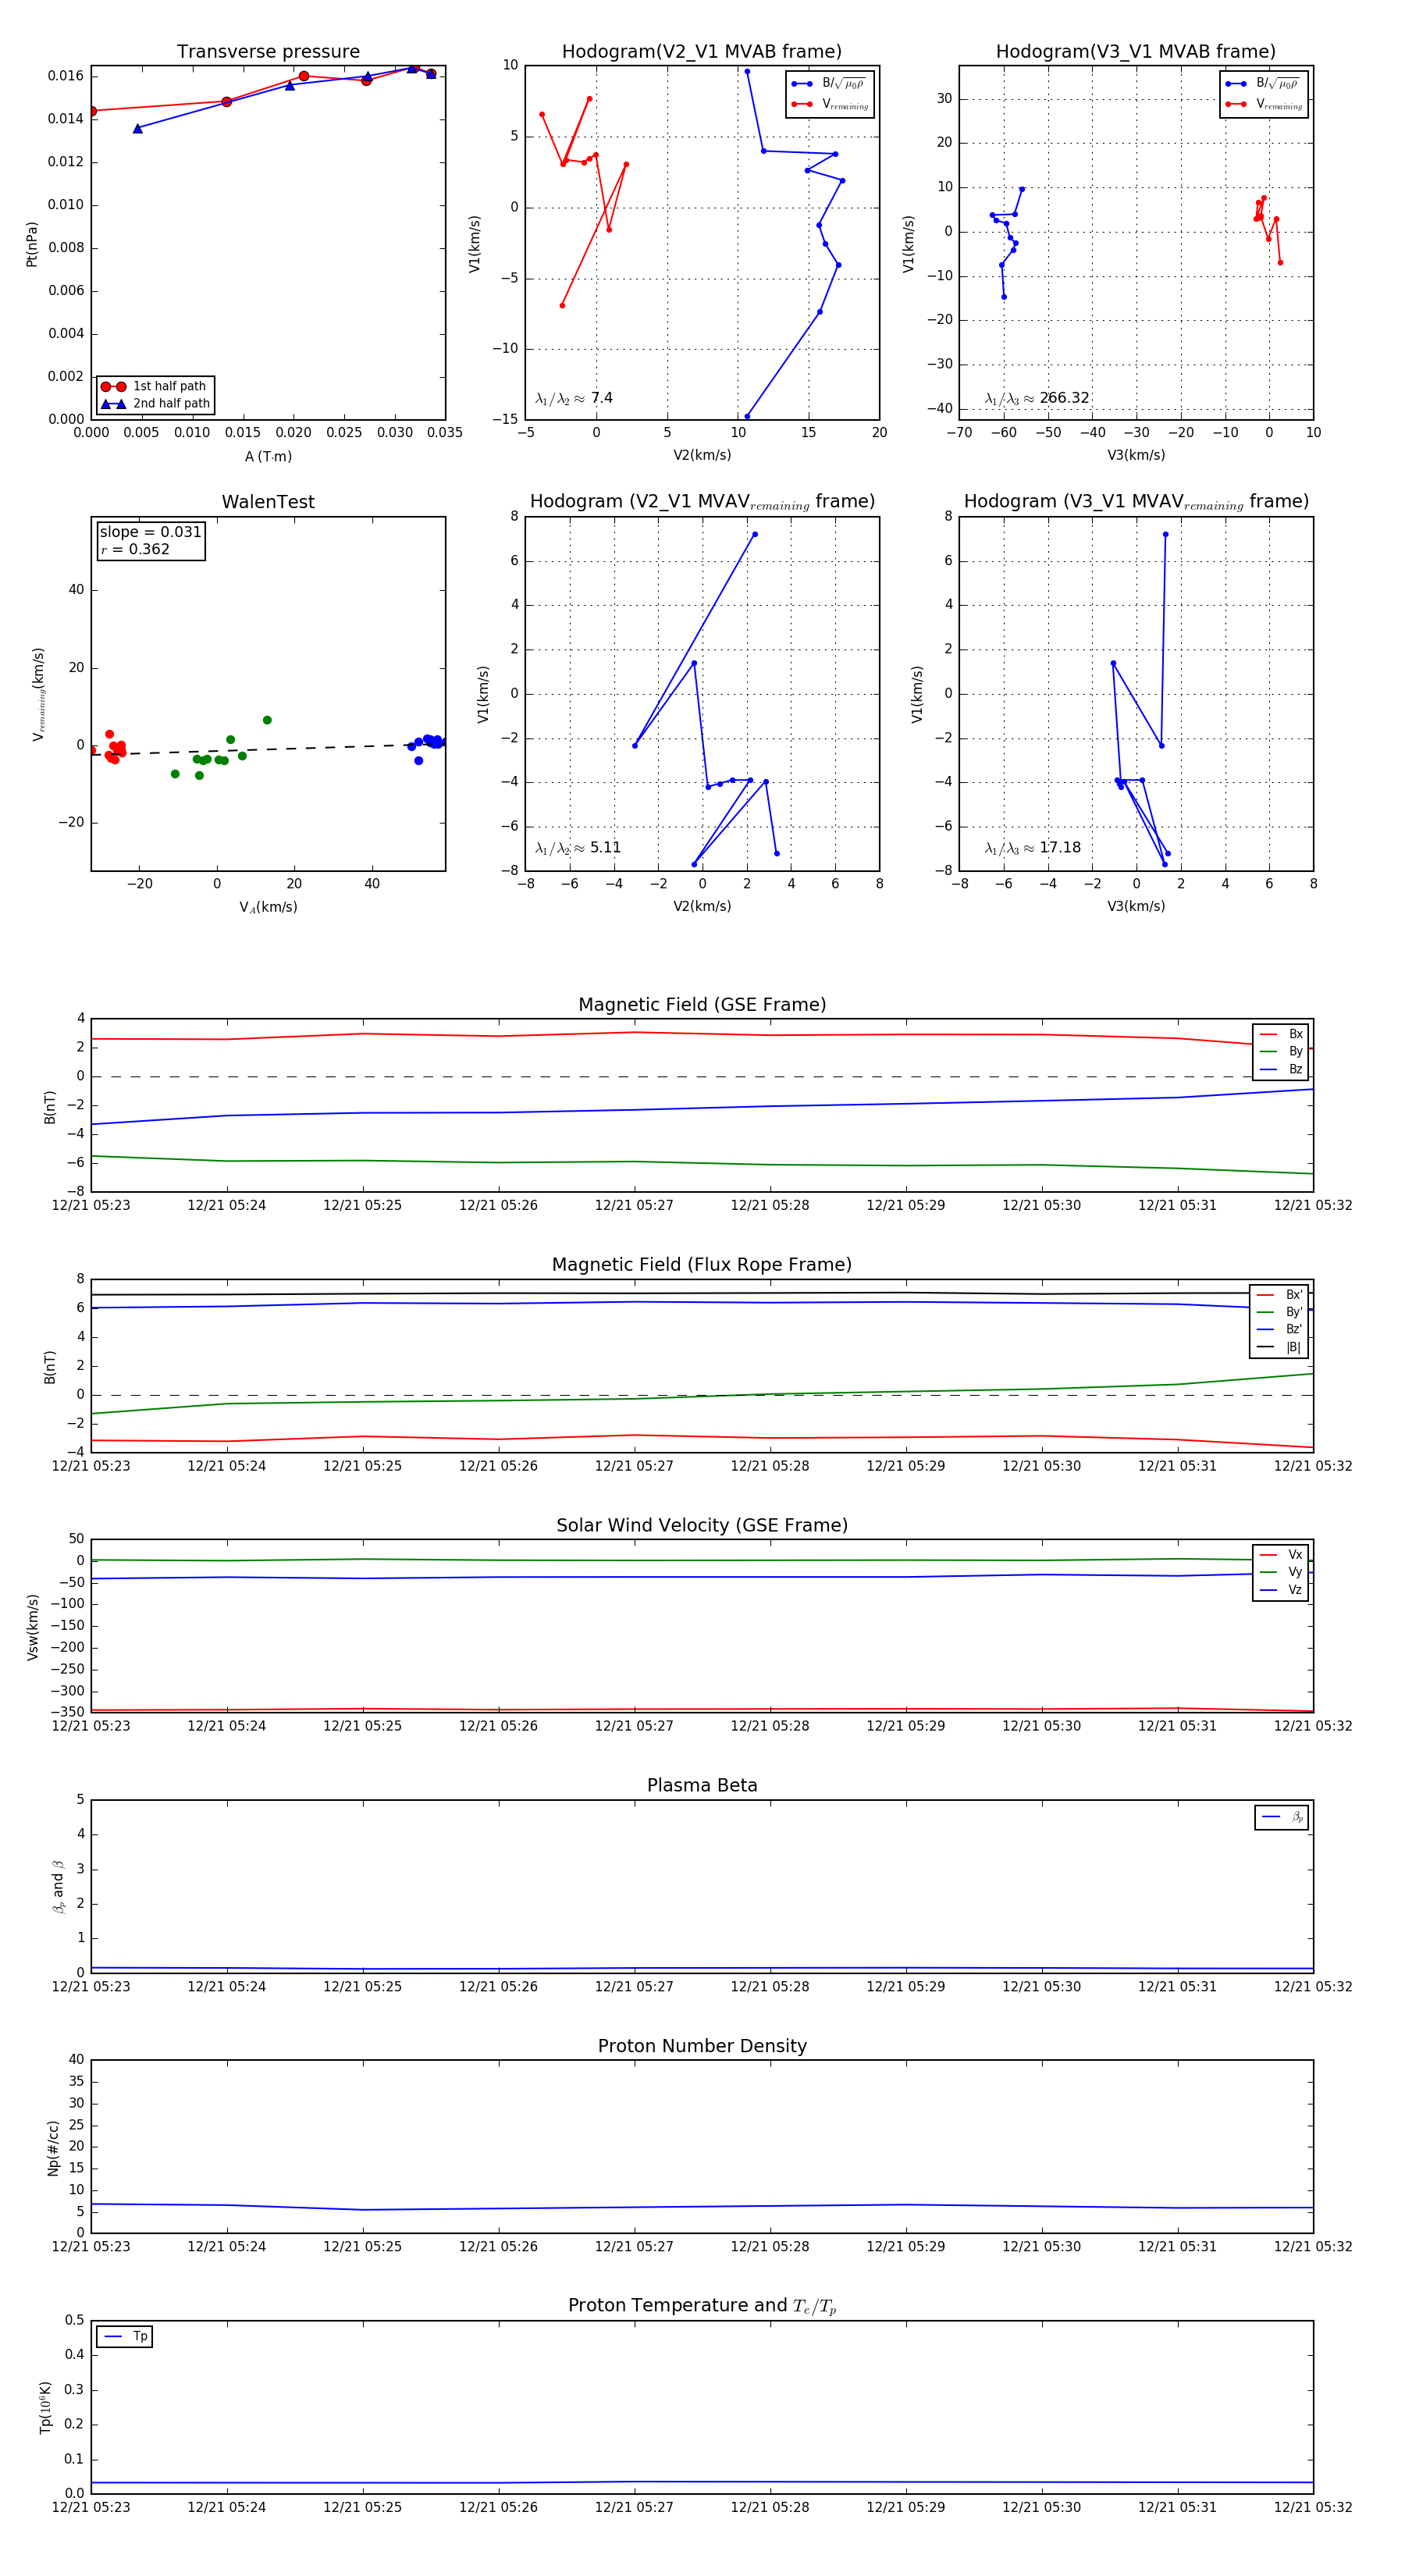Select the 'Vz' legend entry in velocity plot
1405x2576 pixels.
point(1281,1590)
